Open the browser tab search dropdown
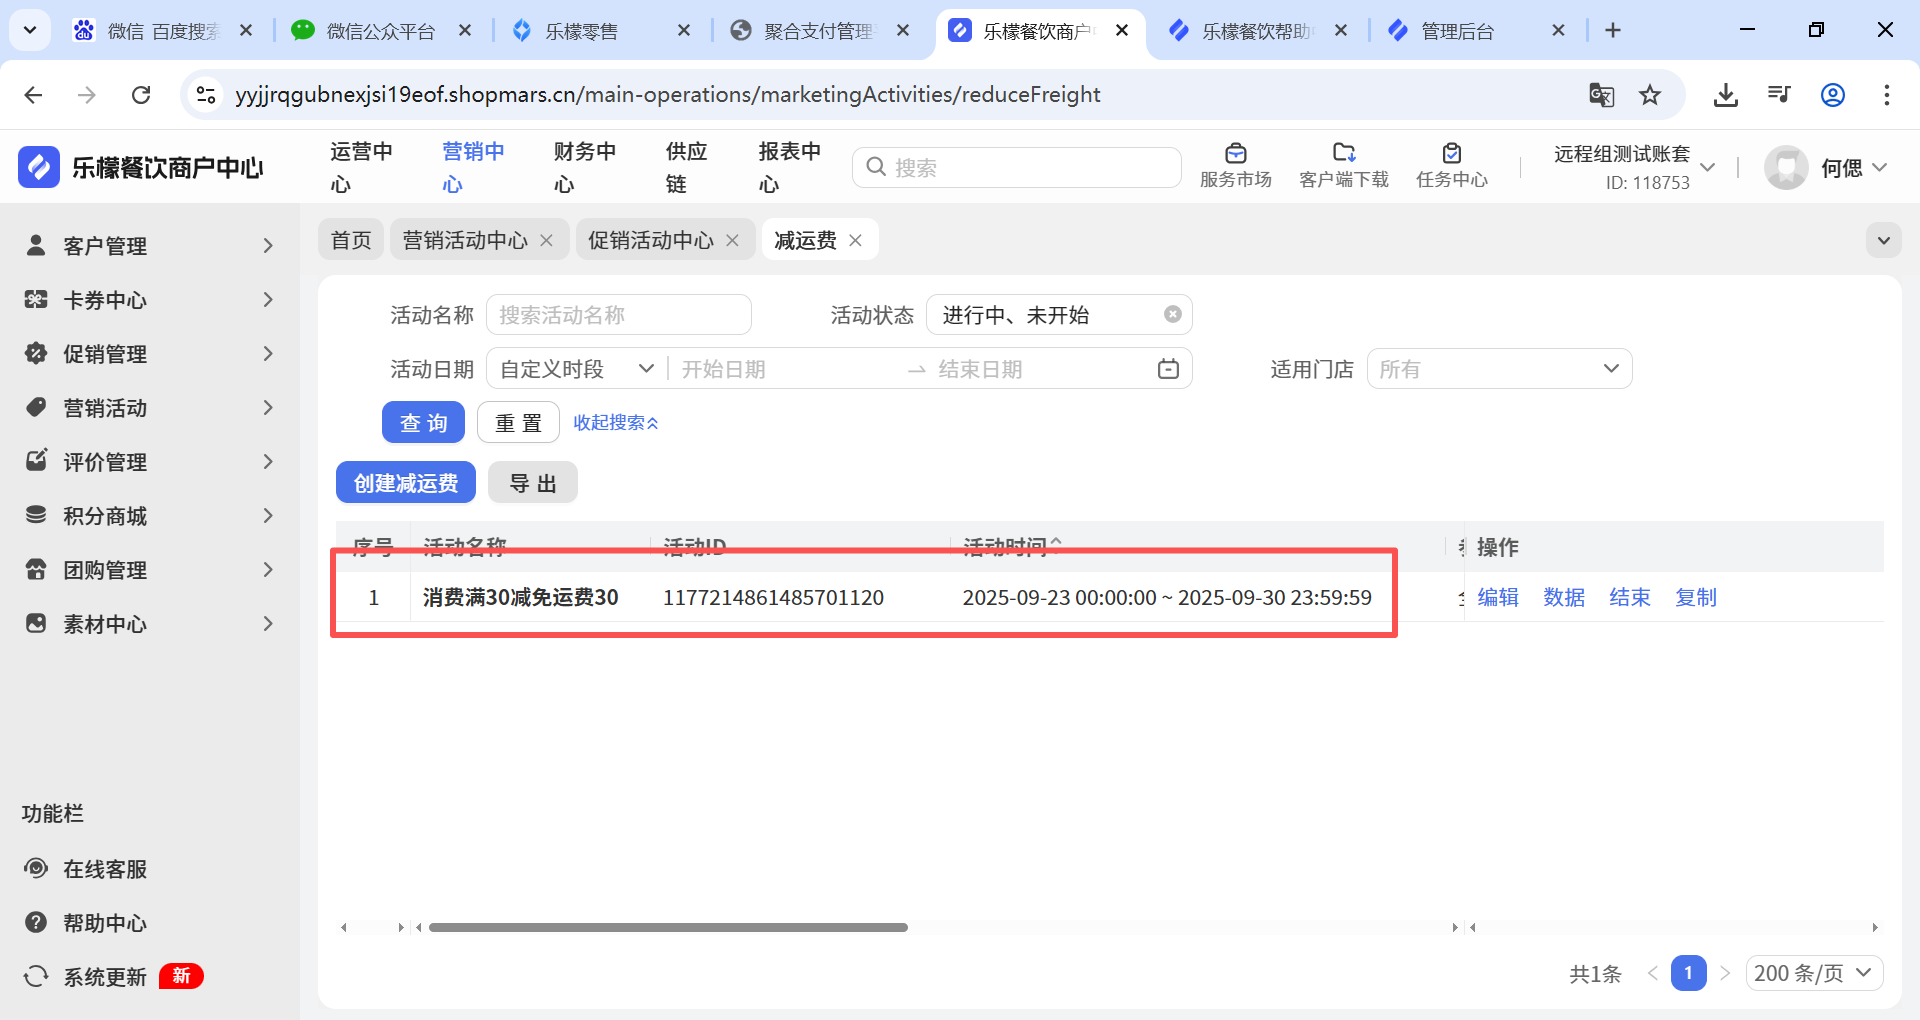Image resolution: width=1920 pixels, height=1020 pixels. 30,30
